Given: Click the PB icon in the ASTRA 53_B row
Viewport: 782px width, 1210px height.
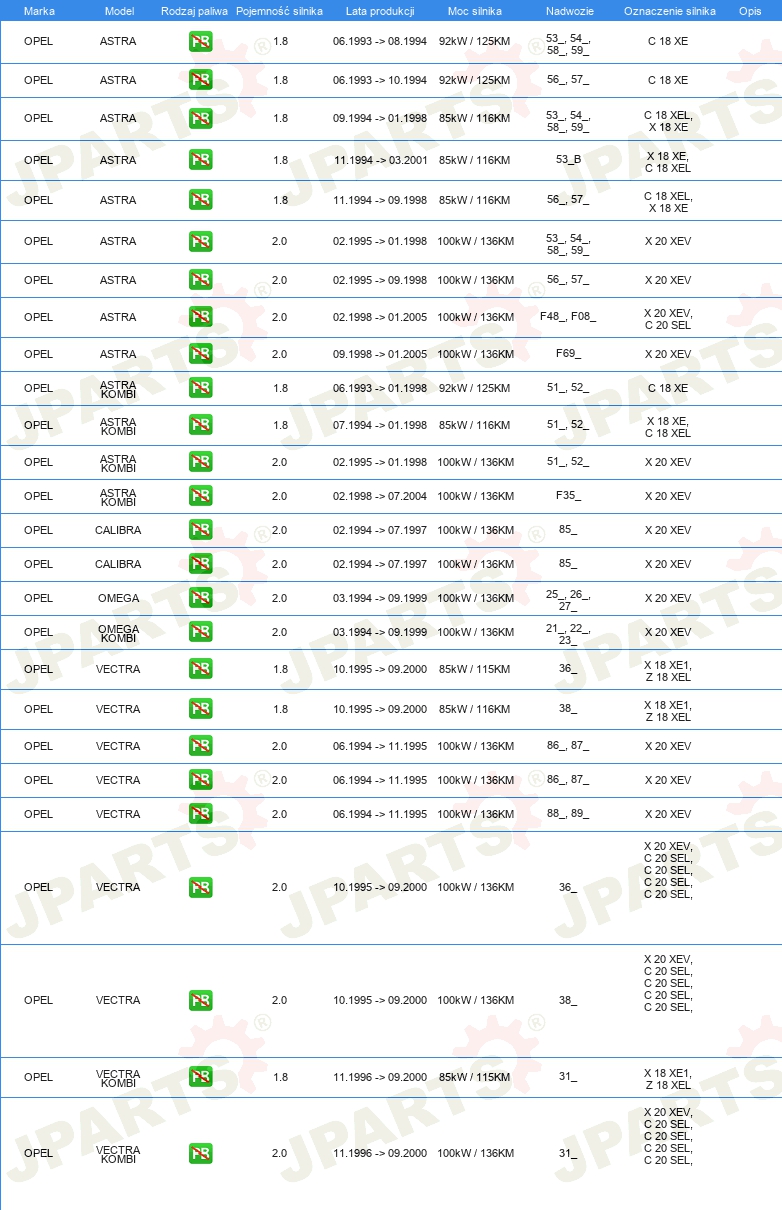Looking at the screenshot, I should click(x=201, y=160).
